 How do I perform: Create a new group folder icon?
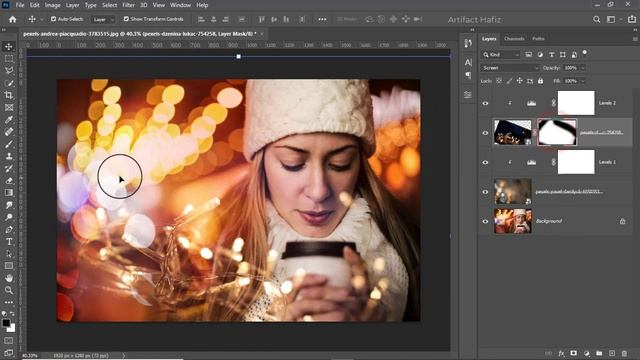599,353
